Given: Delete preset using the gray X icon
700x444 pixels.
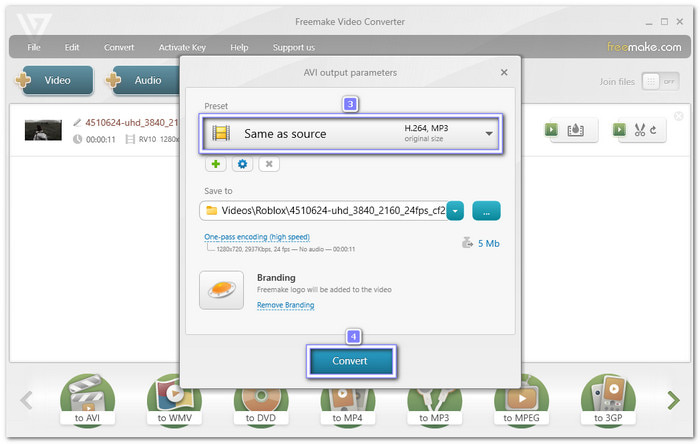Looking at the screenshot, I should coord(269,164).
